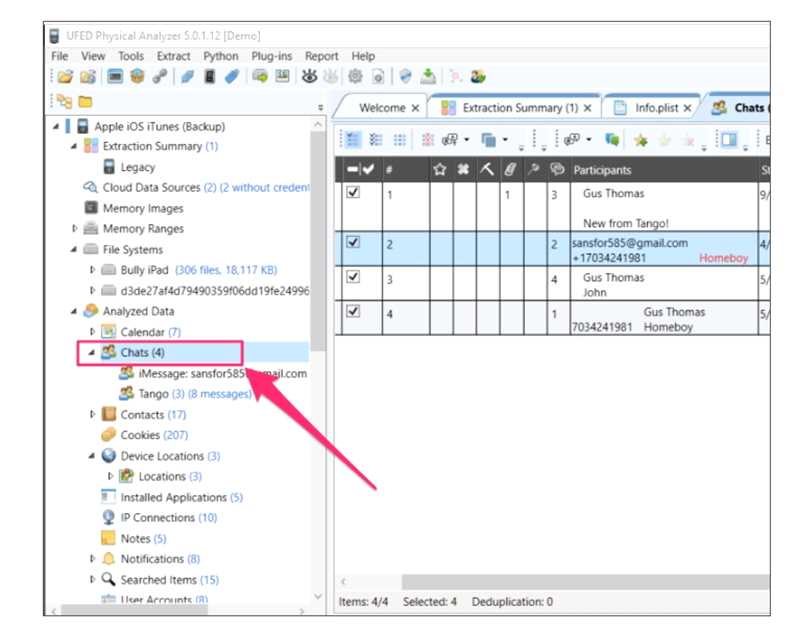797x633 pixels.
Task: Expand the Memory Ranges tree node
Action: click(75, 229)
